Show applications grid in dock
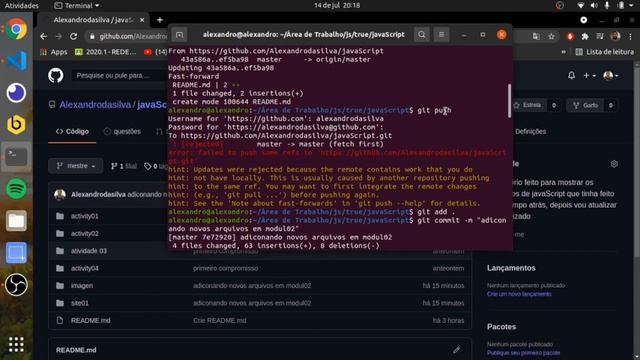 16,344
